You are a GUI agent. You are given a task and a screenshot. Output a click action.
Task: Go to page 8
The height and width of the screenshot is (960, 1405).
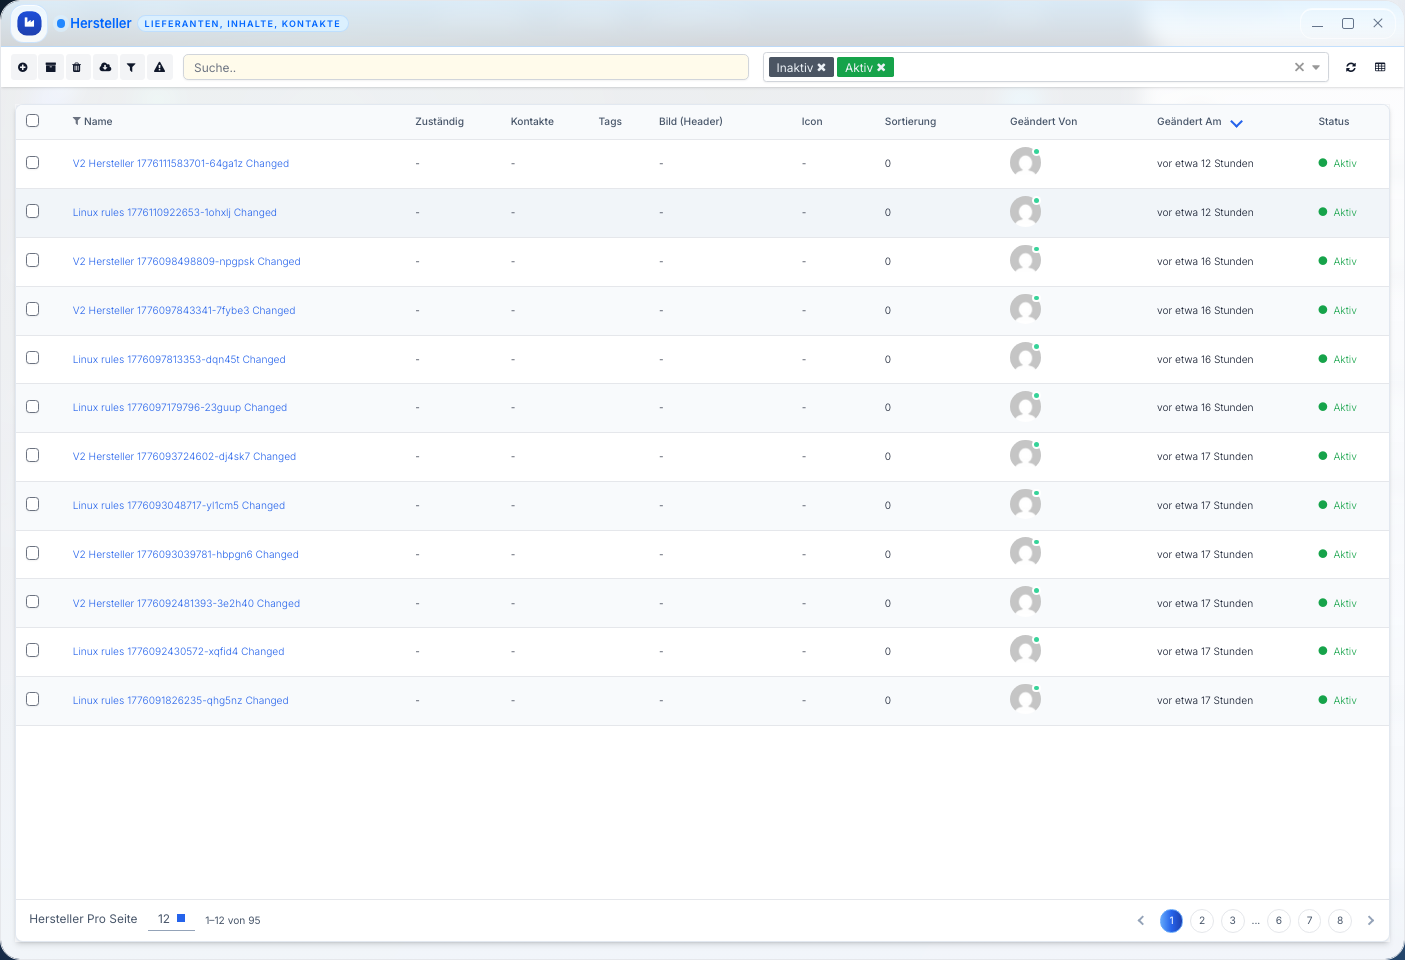(1340, 921)
